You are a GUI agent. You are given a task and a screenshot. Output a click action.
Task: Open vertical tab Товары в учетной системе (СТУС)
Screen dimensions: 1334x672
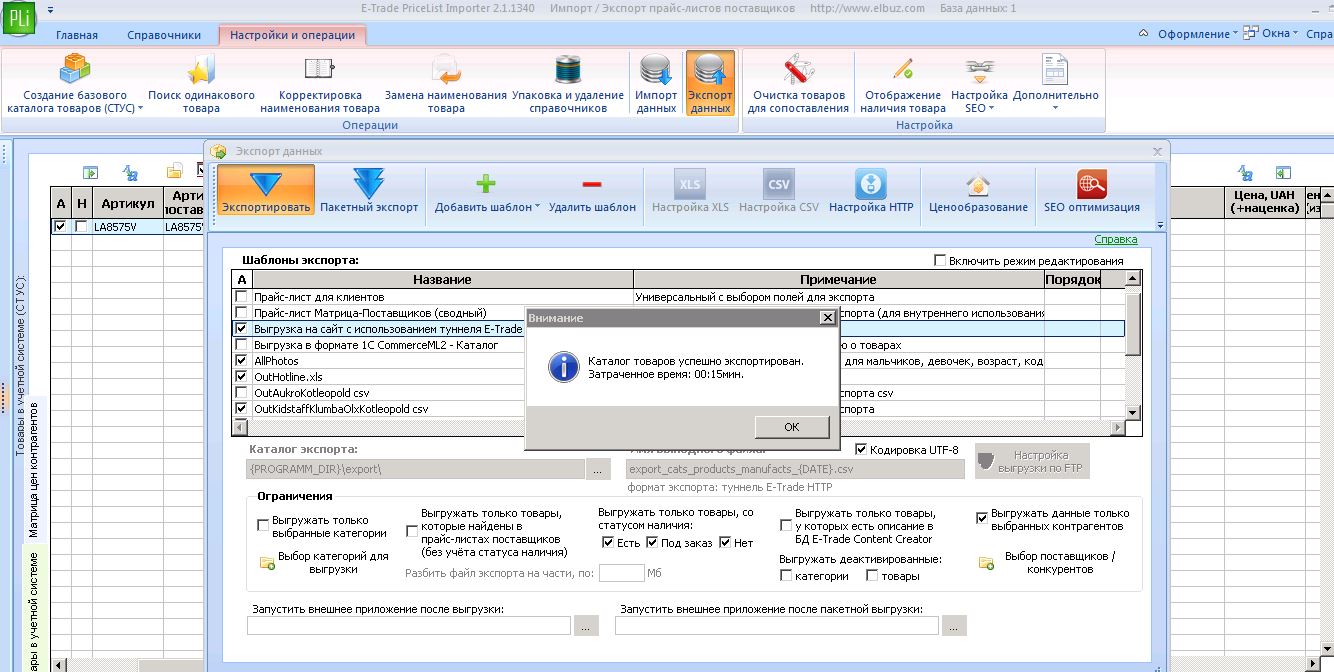pos(19,365)
